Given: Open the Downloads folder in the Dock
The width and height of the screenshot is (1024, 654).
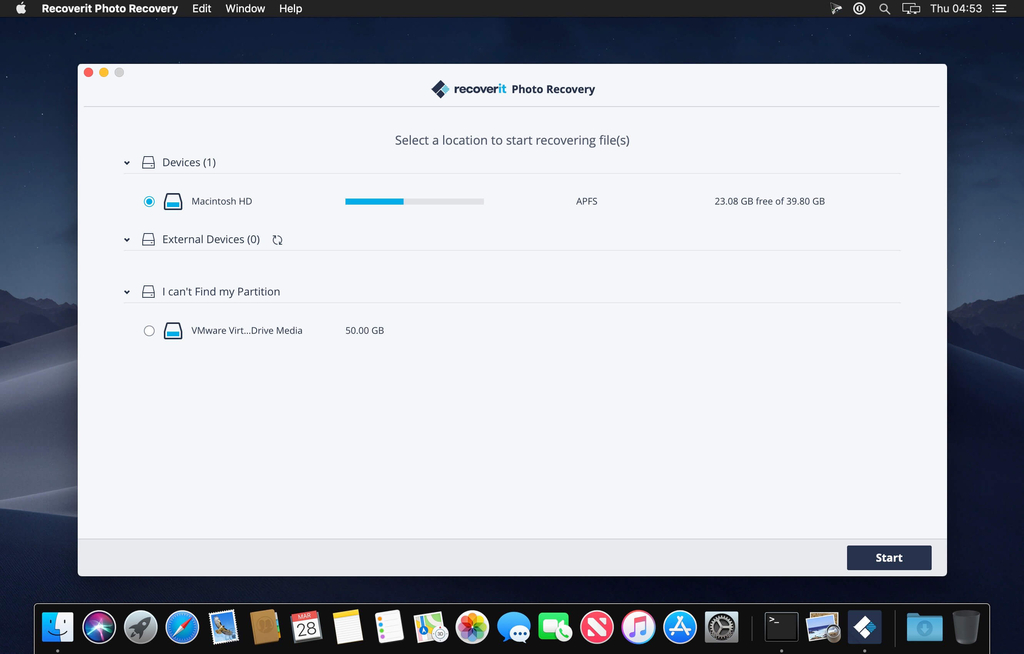Looking at the screenshot, I should click(925, 627).
